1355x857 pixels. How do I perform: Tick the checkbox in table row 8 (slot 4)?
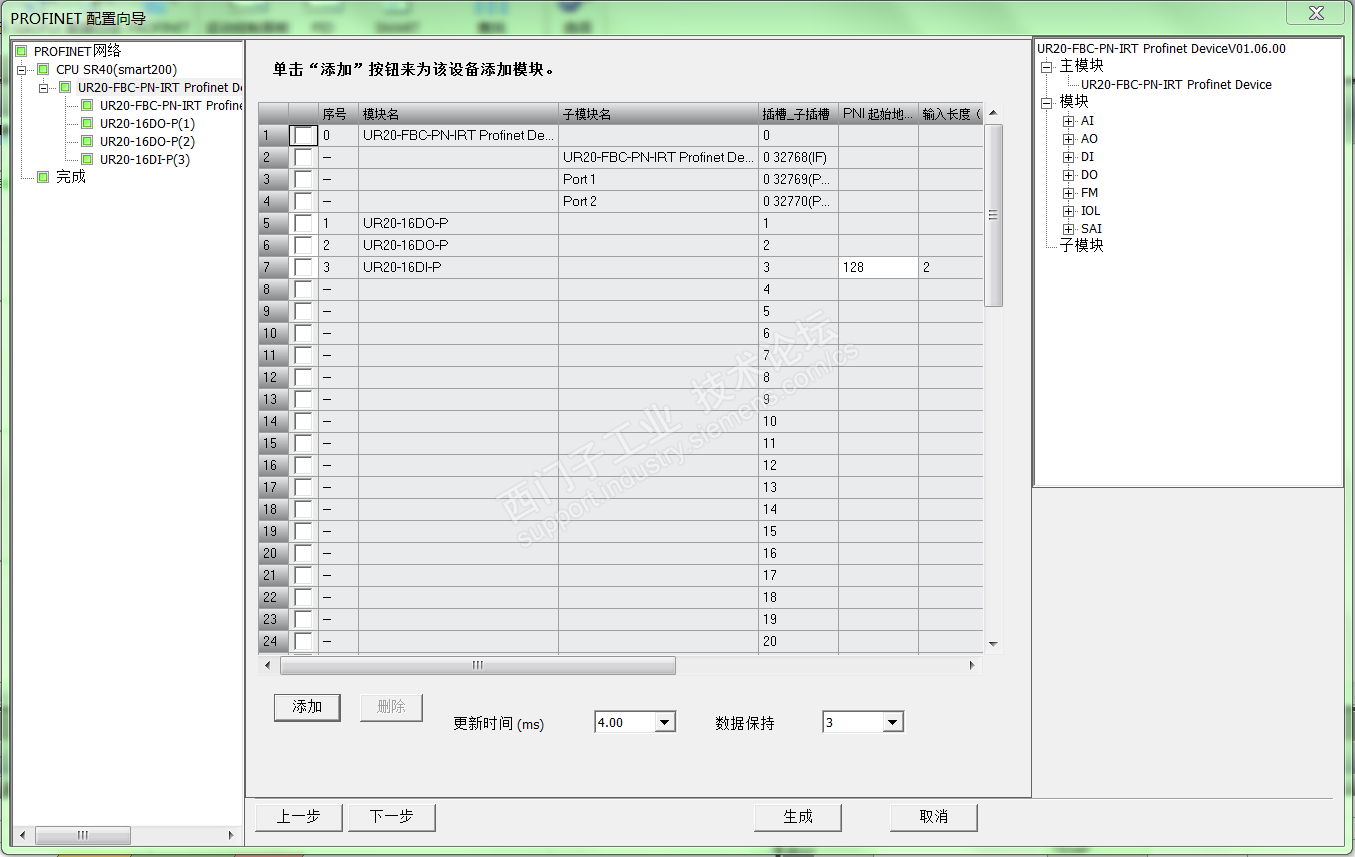(x=302, y=290)
